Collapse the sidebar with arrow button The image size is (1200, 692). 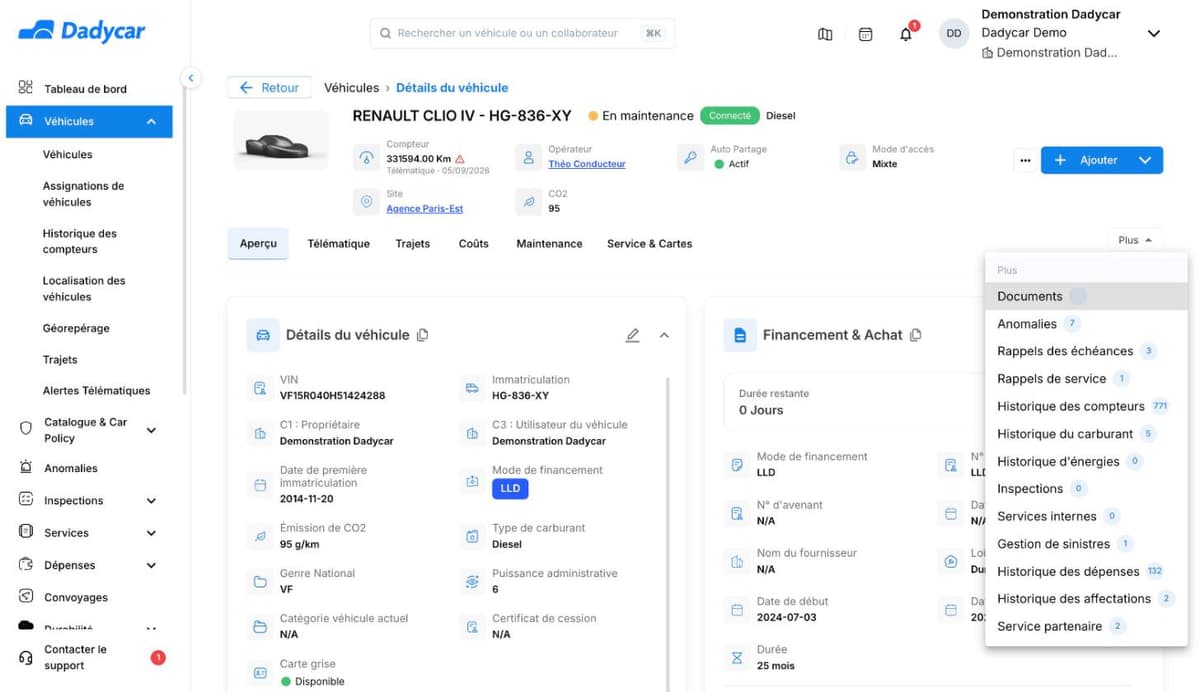(x=190, y=77)
